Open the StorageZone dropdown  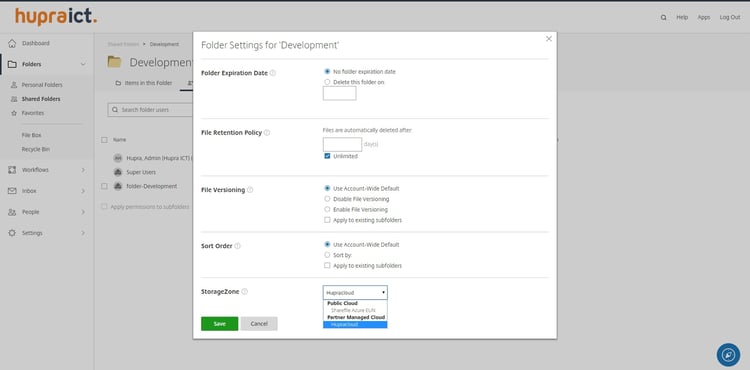coord(355,293)
